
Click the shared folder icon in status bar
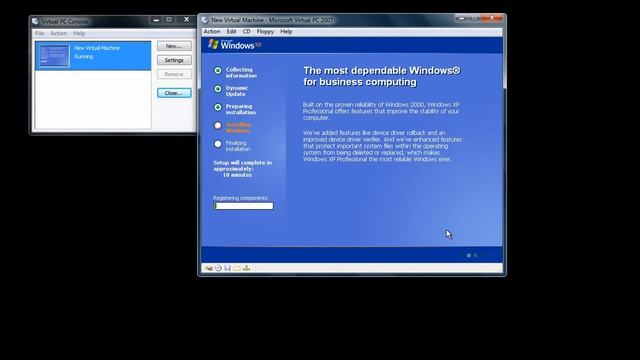[x=237, y=268]
